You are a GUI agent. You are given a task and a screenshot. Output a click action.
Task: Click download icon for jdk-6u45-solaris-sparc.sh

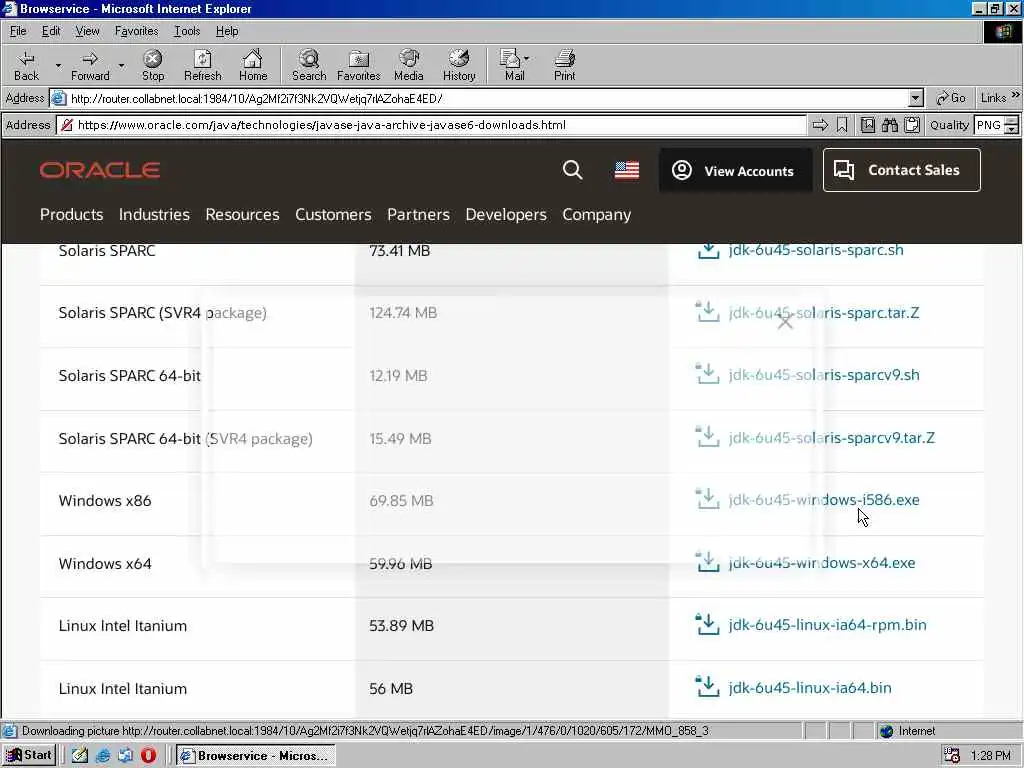pos(708,251)
